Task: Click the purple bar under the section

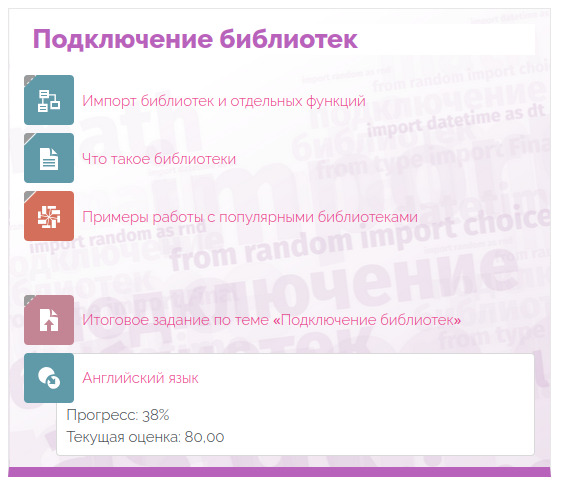Action: tap(279, 472)
